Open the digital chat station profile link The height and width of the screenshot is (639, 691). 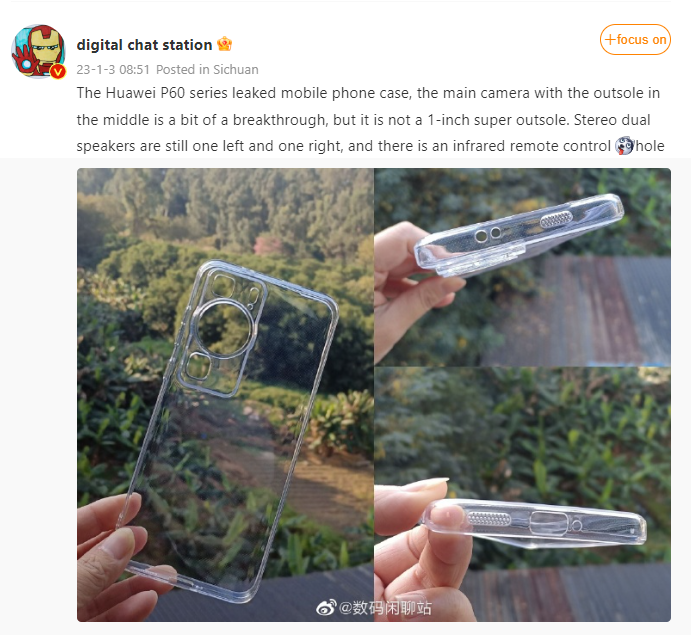pos(144,44)
